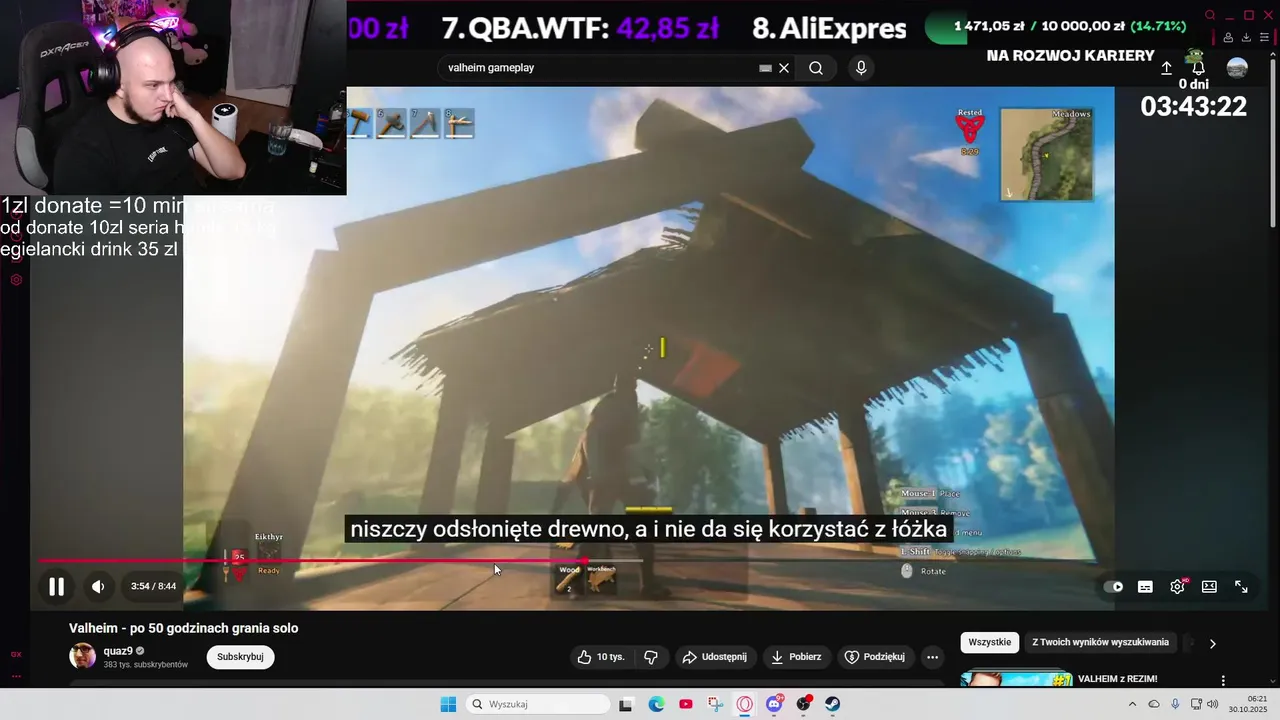The height and width of the screenshot is (720, 1280).
Task: Switch to Opera GX on the taskbar
Action: [745, 704]
